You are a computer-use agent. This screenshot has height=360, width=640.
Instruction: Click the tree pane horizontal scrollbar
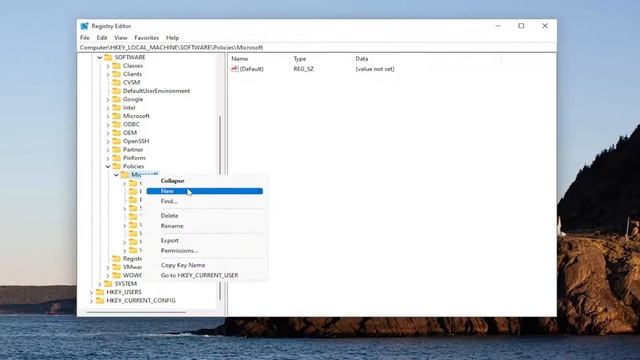136,312
